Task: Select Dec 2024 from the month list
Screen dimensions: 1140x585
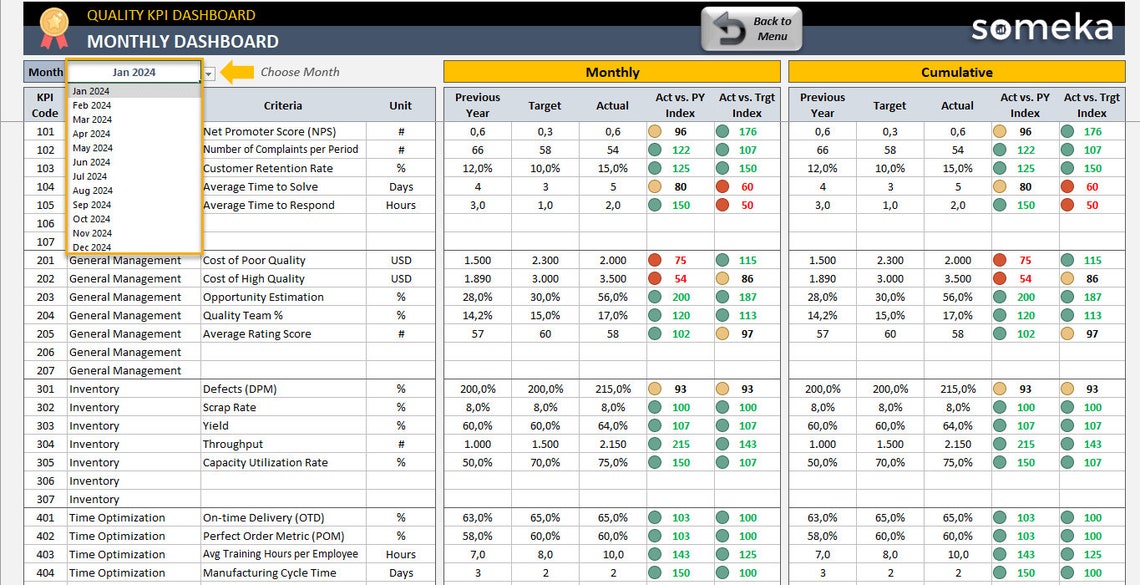Action: coord(92,247)
